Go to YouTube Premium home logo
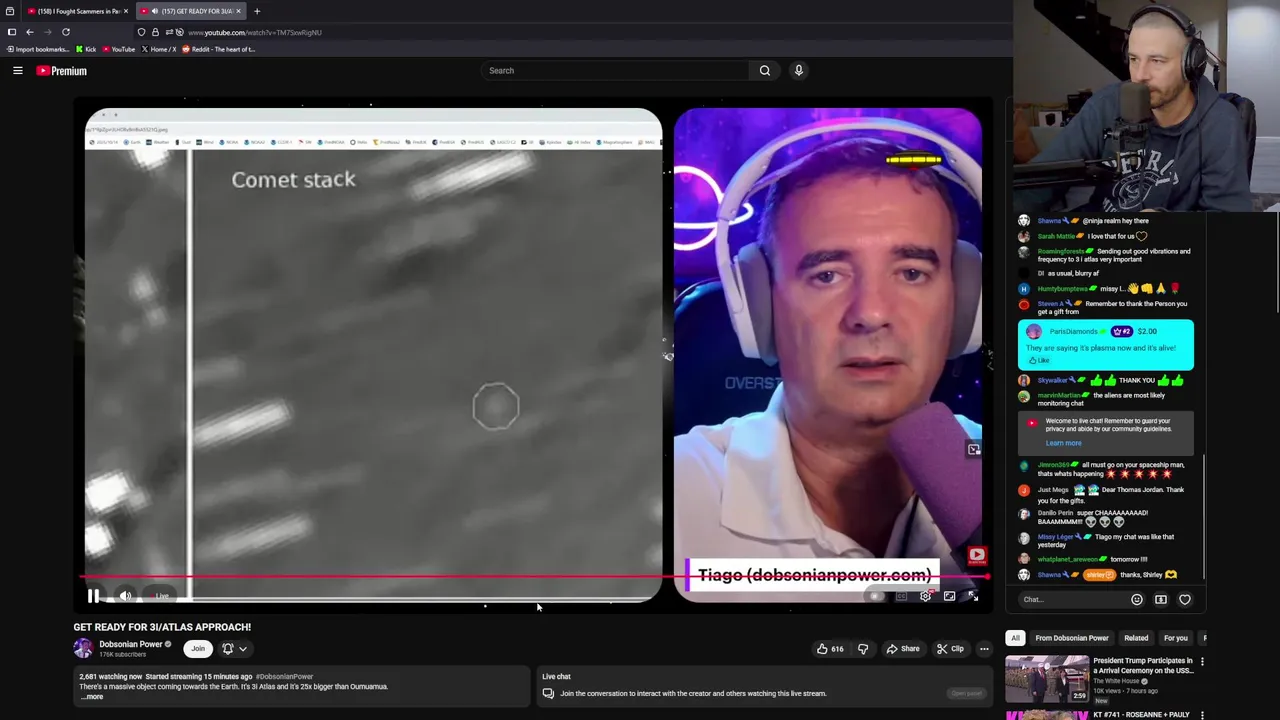 pos(62,71)
